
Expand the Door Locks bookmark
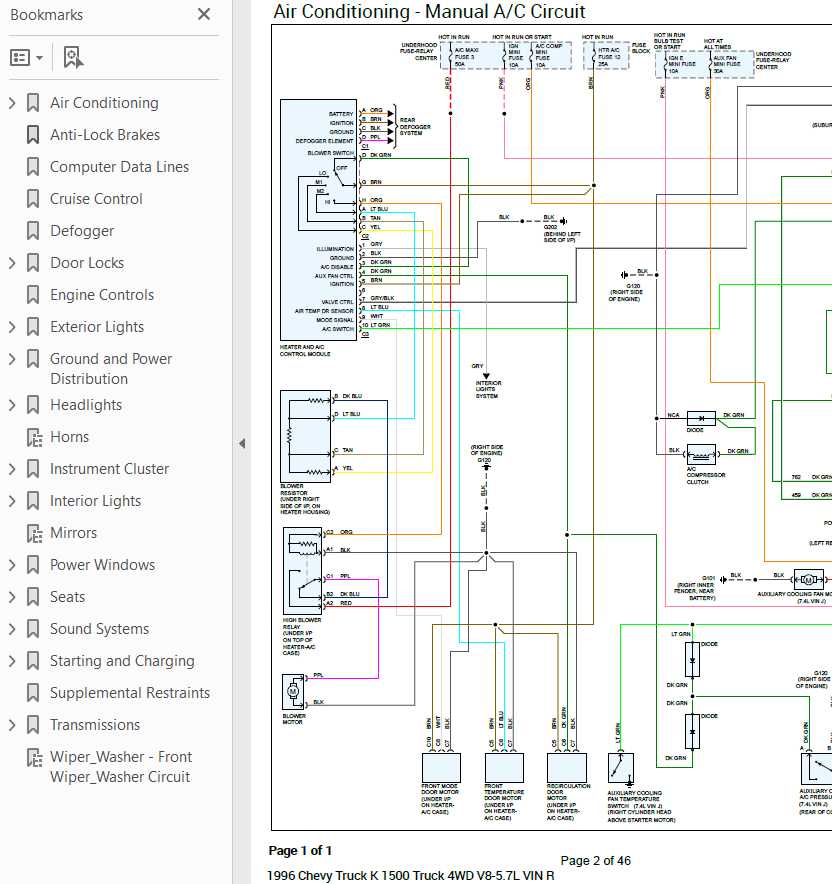[12, 263]
